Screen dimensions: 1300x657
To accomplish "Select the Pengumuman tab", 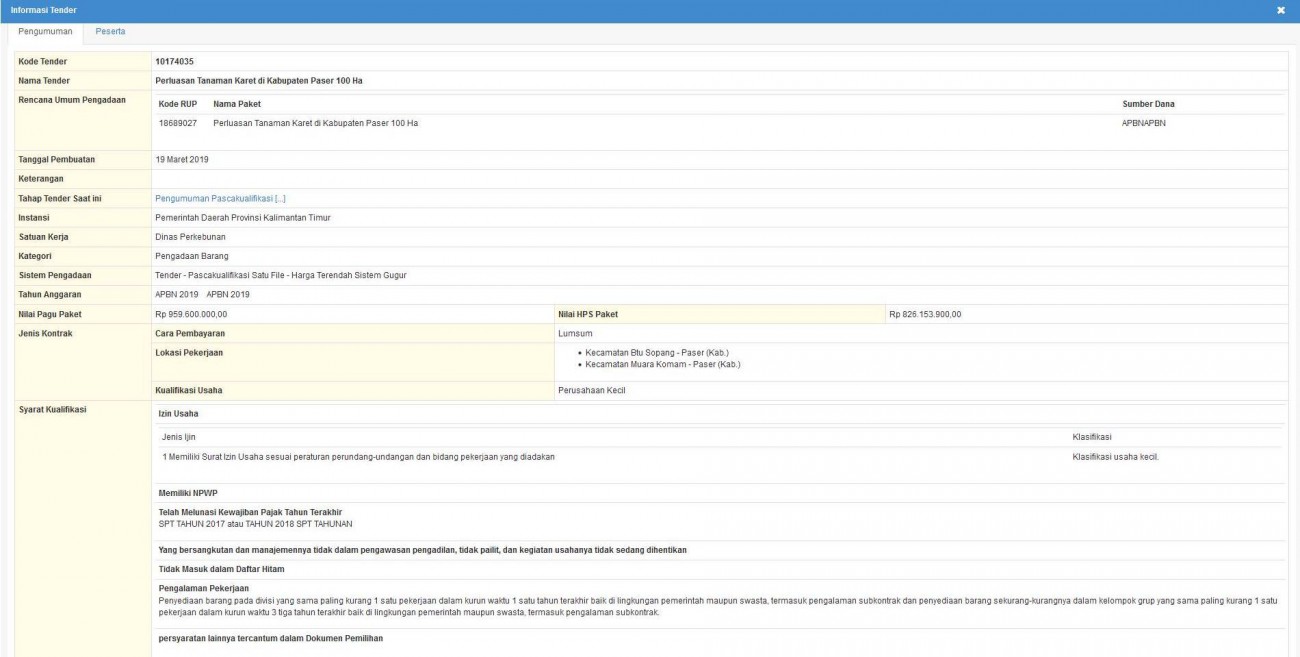I will coord(45,32).
